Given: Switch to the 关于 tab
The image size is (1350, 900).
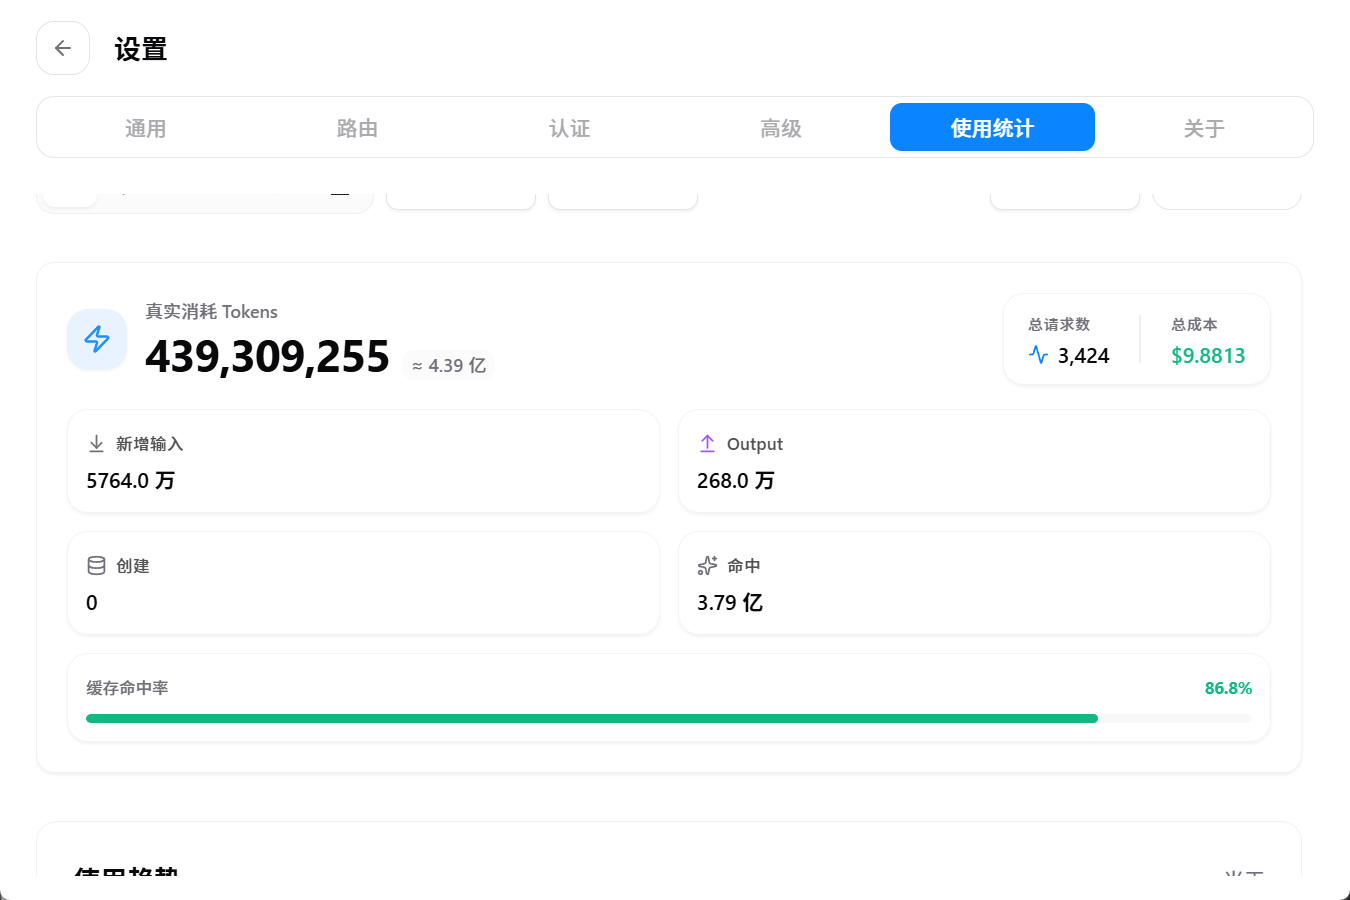Looking at the screenshot, I should (x=1204, y=128).
